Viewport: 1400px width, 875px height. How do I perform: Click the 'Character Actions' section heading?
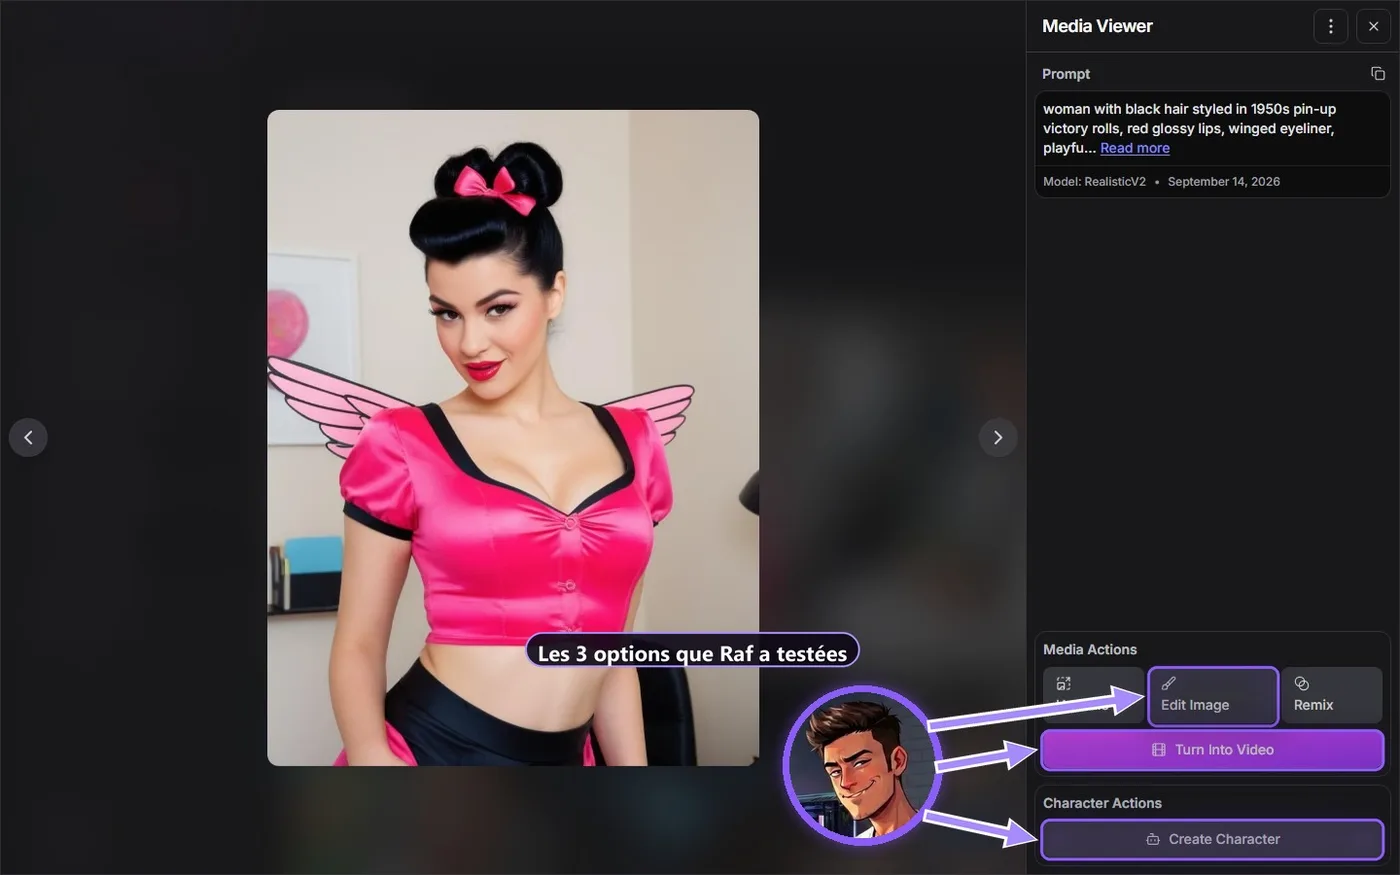[x=1102, y=803]
